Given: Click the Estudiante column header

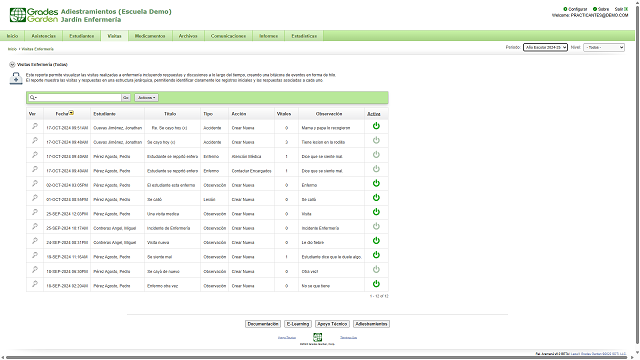Looking at the screenshot, I should [104, 114].
